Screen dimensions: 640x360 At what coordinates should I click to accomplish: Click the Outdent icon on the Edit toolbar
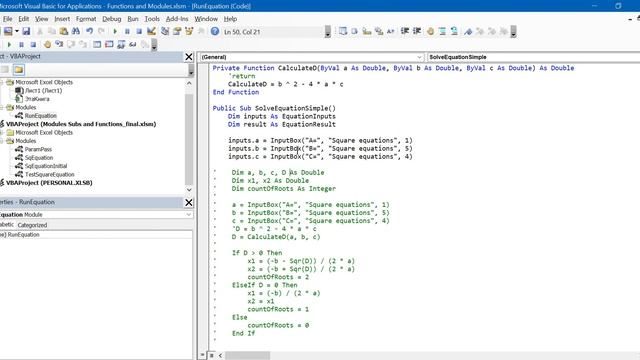point(417,31)
